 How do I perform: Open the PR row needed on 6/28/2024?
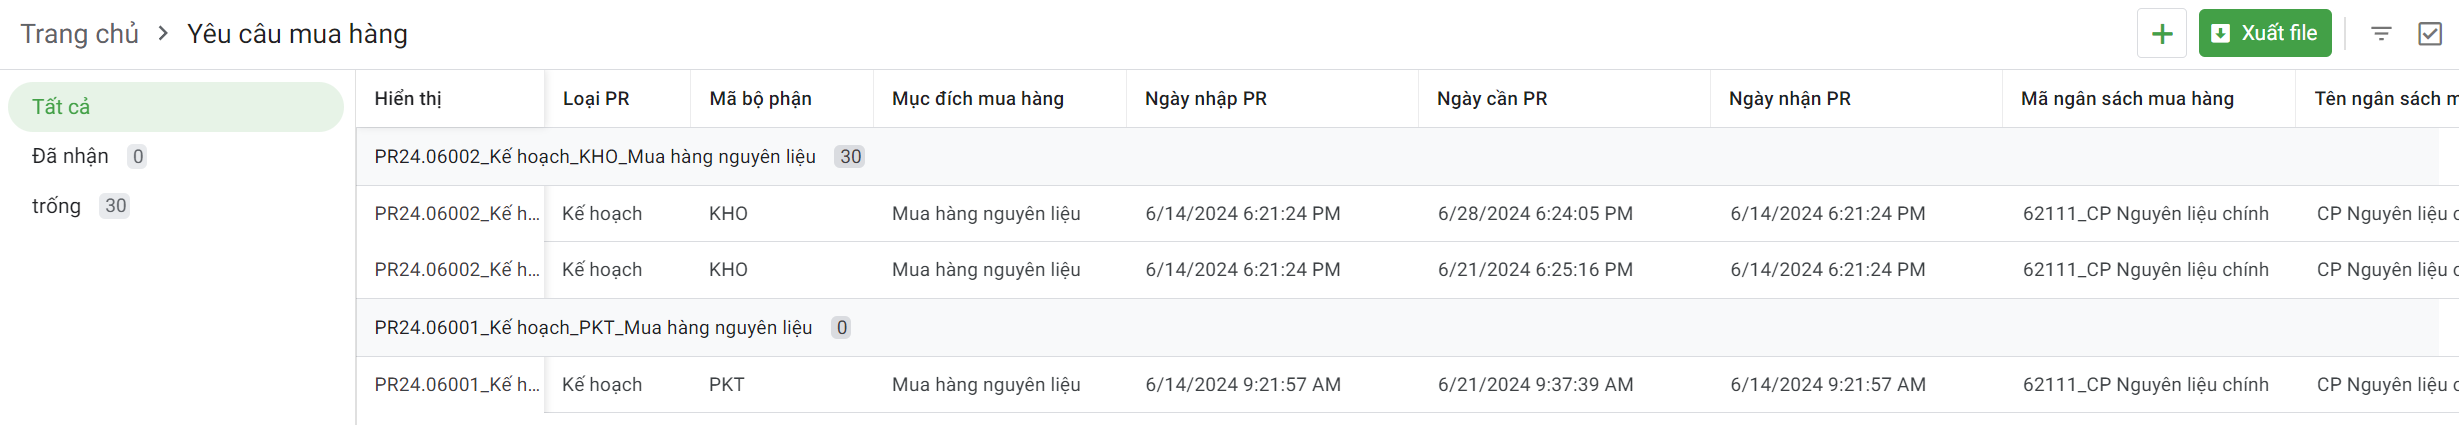[1534, 214]
